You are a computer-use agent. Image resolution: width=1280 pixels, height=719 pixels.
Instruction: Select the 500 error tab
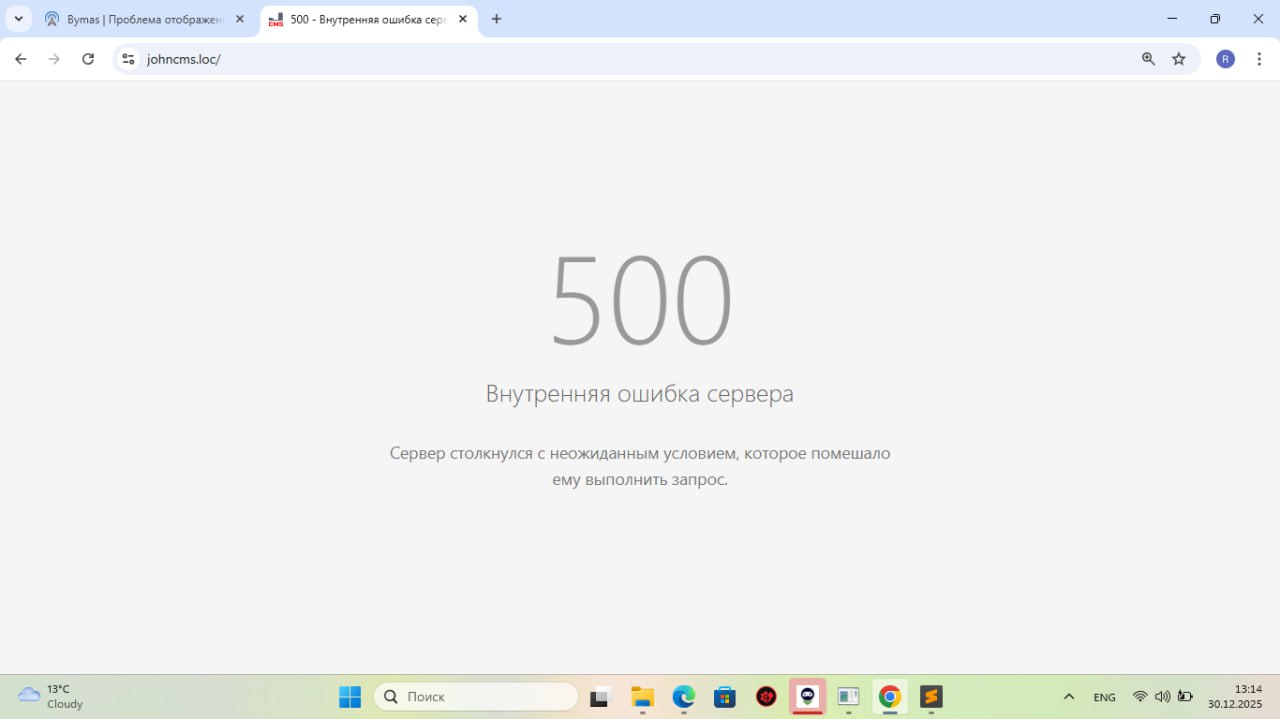[365, 19]
